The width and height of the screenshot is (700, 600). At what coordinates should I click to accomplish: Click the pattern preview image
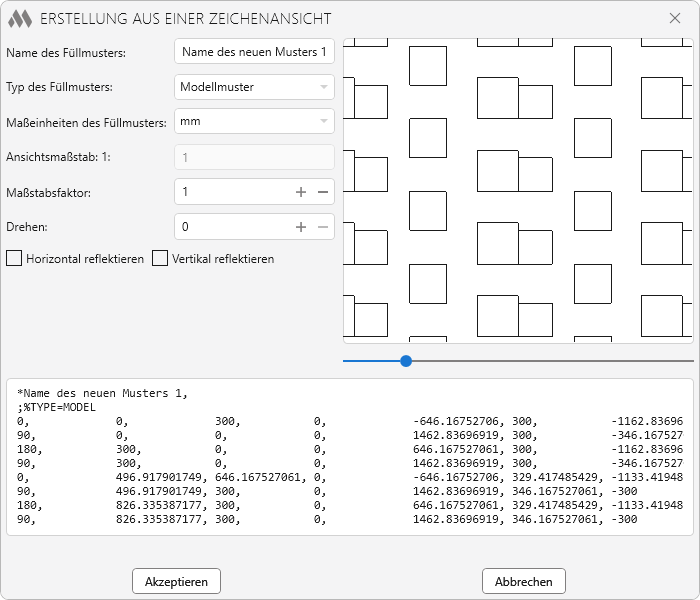[x=518, y=191]
